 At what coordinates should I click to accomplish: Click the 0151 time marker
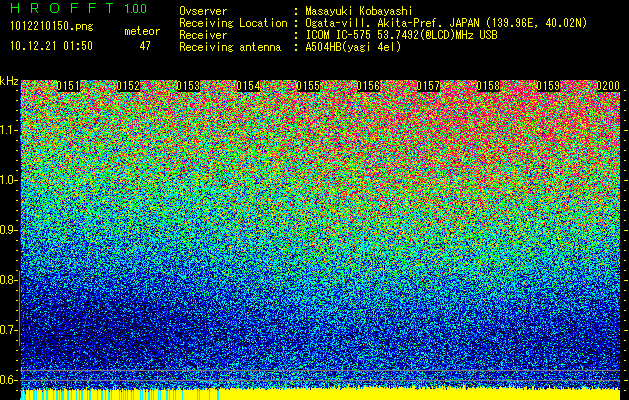pyautogui.click(x=69, y=86)
